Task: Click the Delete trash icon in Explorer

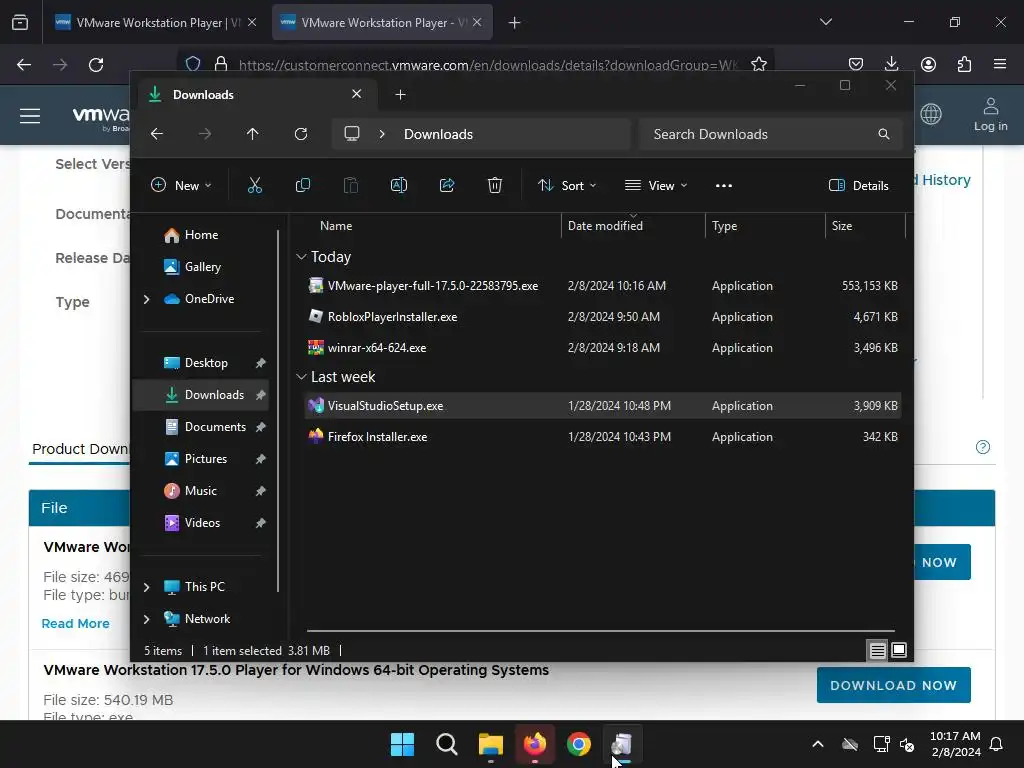Action: click(495, 185)
